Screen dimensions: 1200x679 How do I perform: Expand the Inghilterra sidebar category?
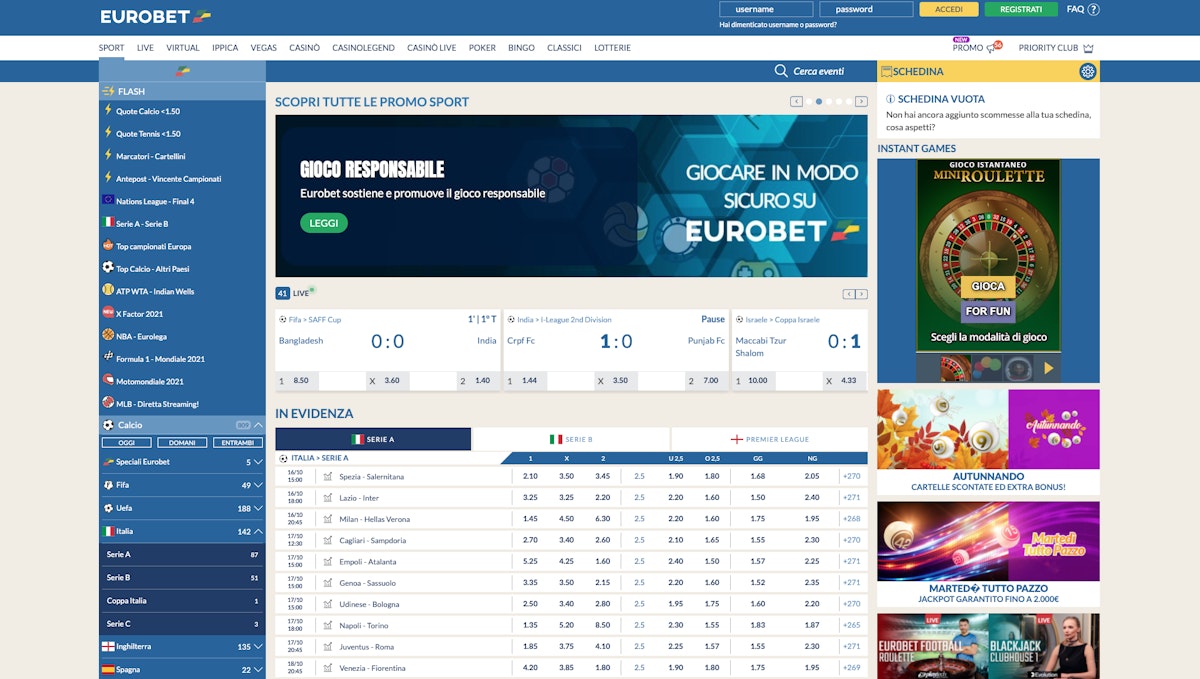[x=260, y=646]
